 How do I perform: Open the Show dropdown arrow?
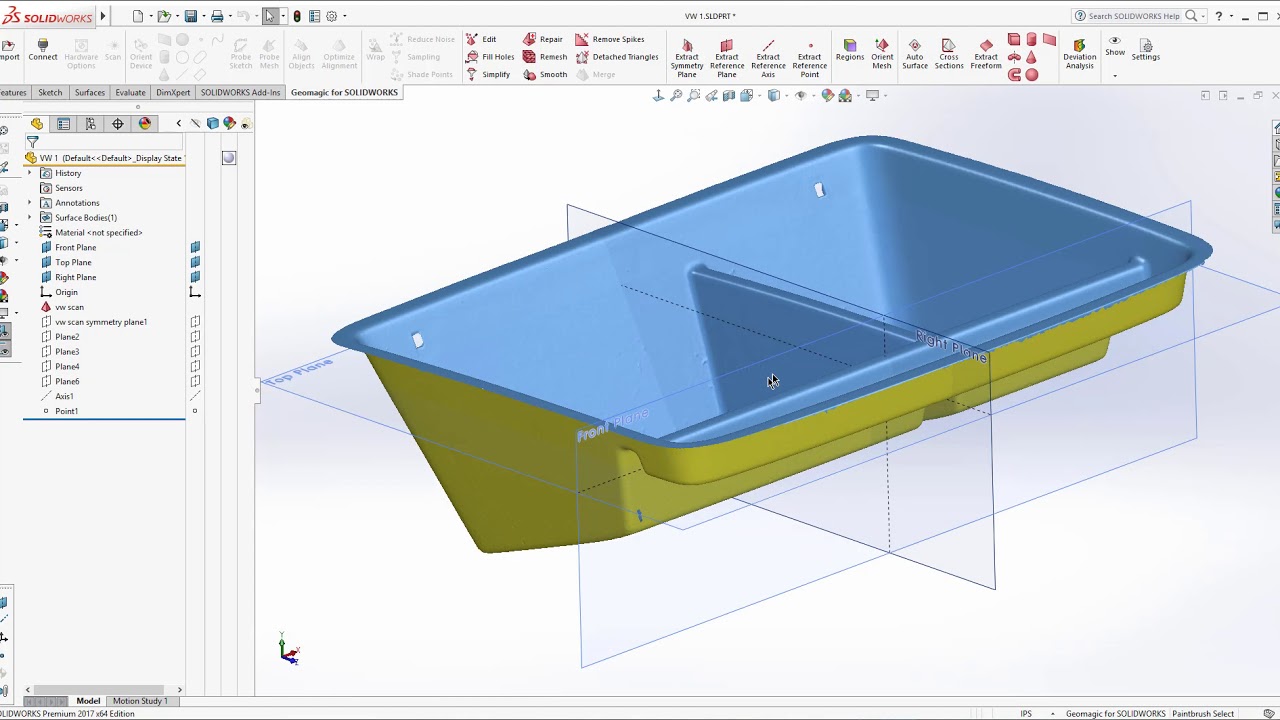tap(1115, 76)
